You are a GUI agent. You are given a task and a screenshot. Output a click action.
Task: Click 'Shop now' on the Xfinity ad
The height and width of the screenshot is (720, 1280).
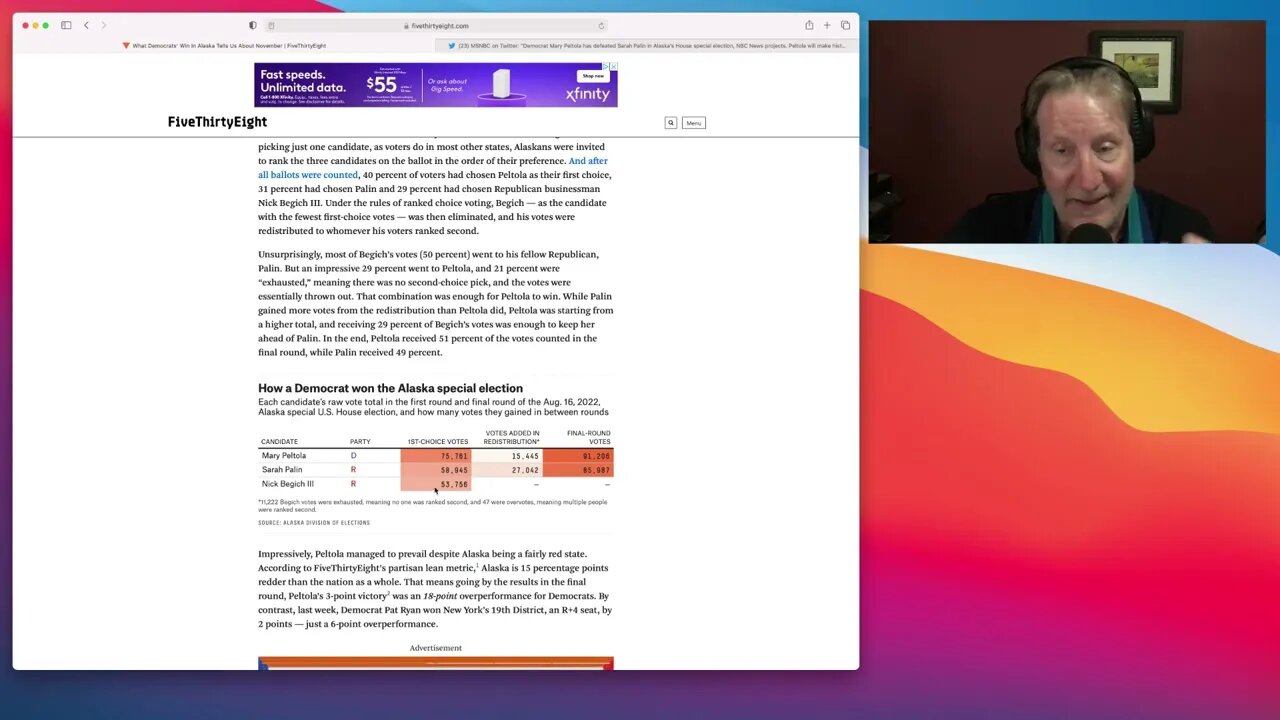[x=593, y=75]
